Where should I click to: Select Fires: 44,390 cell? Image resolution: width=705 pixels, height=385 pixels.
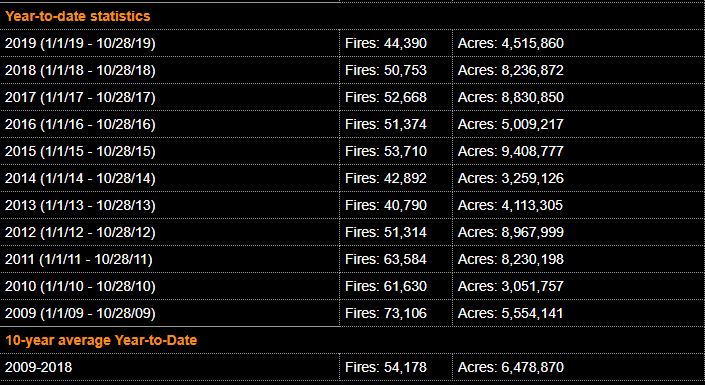[386, 43]
